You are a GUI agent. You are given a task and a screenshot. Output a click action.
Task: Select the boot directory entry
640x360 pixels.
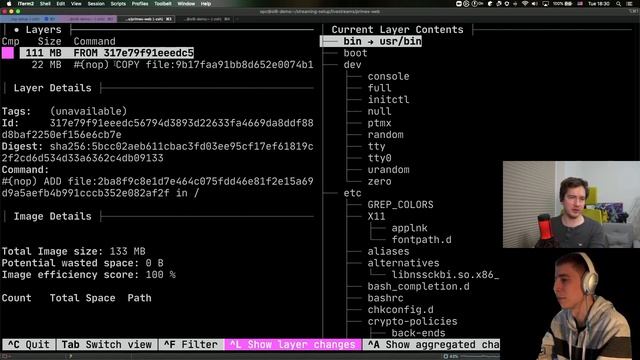tap(355, 53)
